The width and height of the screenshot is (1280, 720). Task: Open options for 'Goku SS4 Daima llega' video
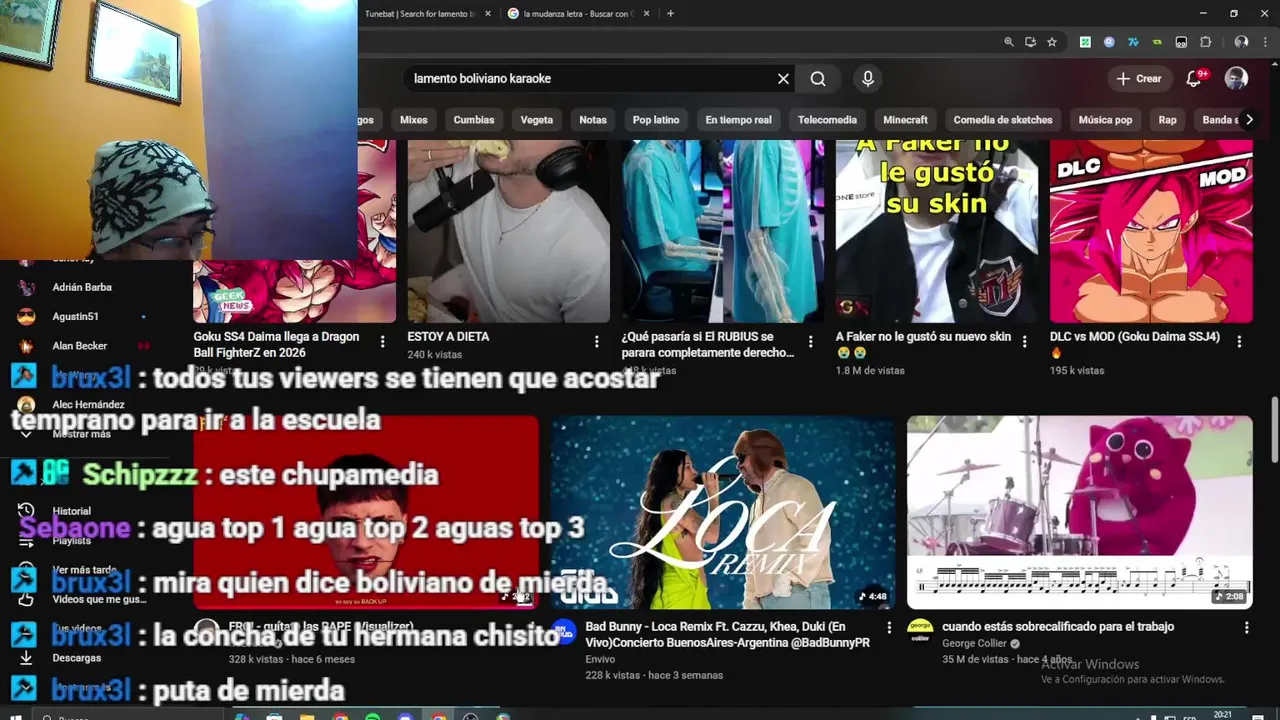click(x=382, y=341)
